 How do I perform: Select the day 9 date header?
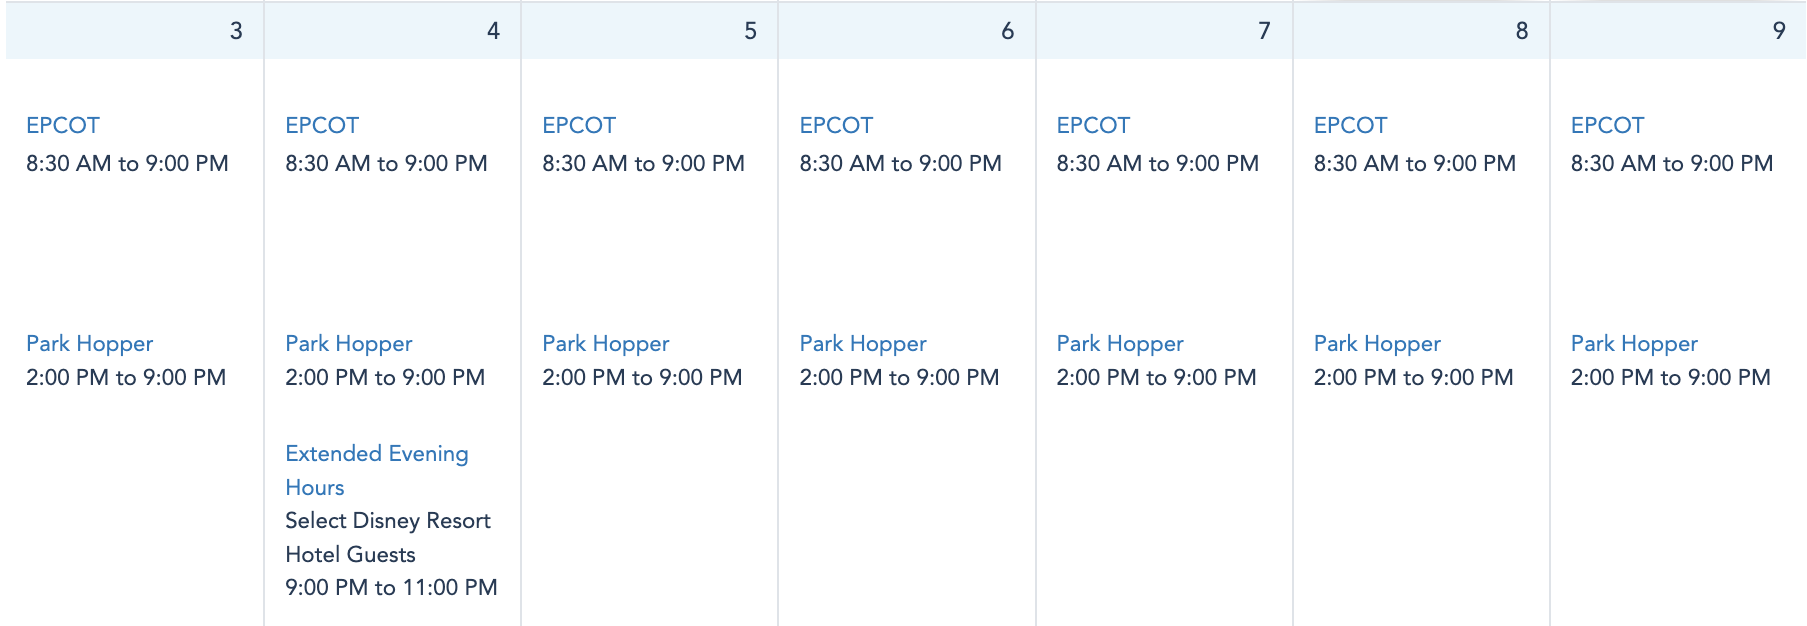(x=1778, y=31)
